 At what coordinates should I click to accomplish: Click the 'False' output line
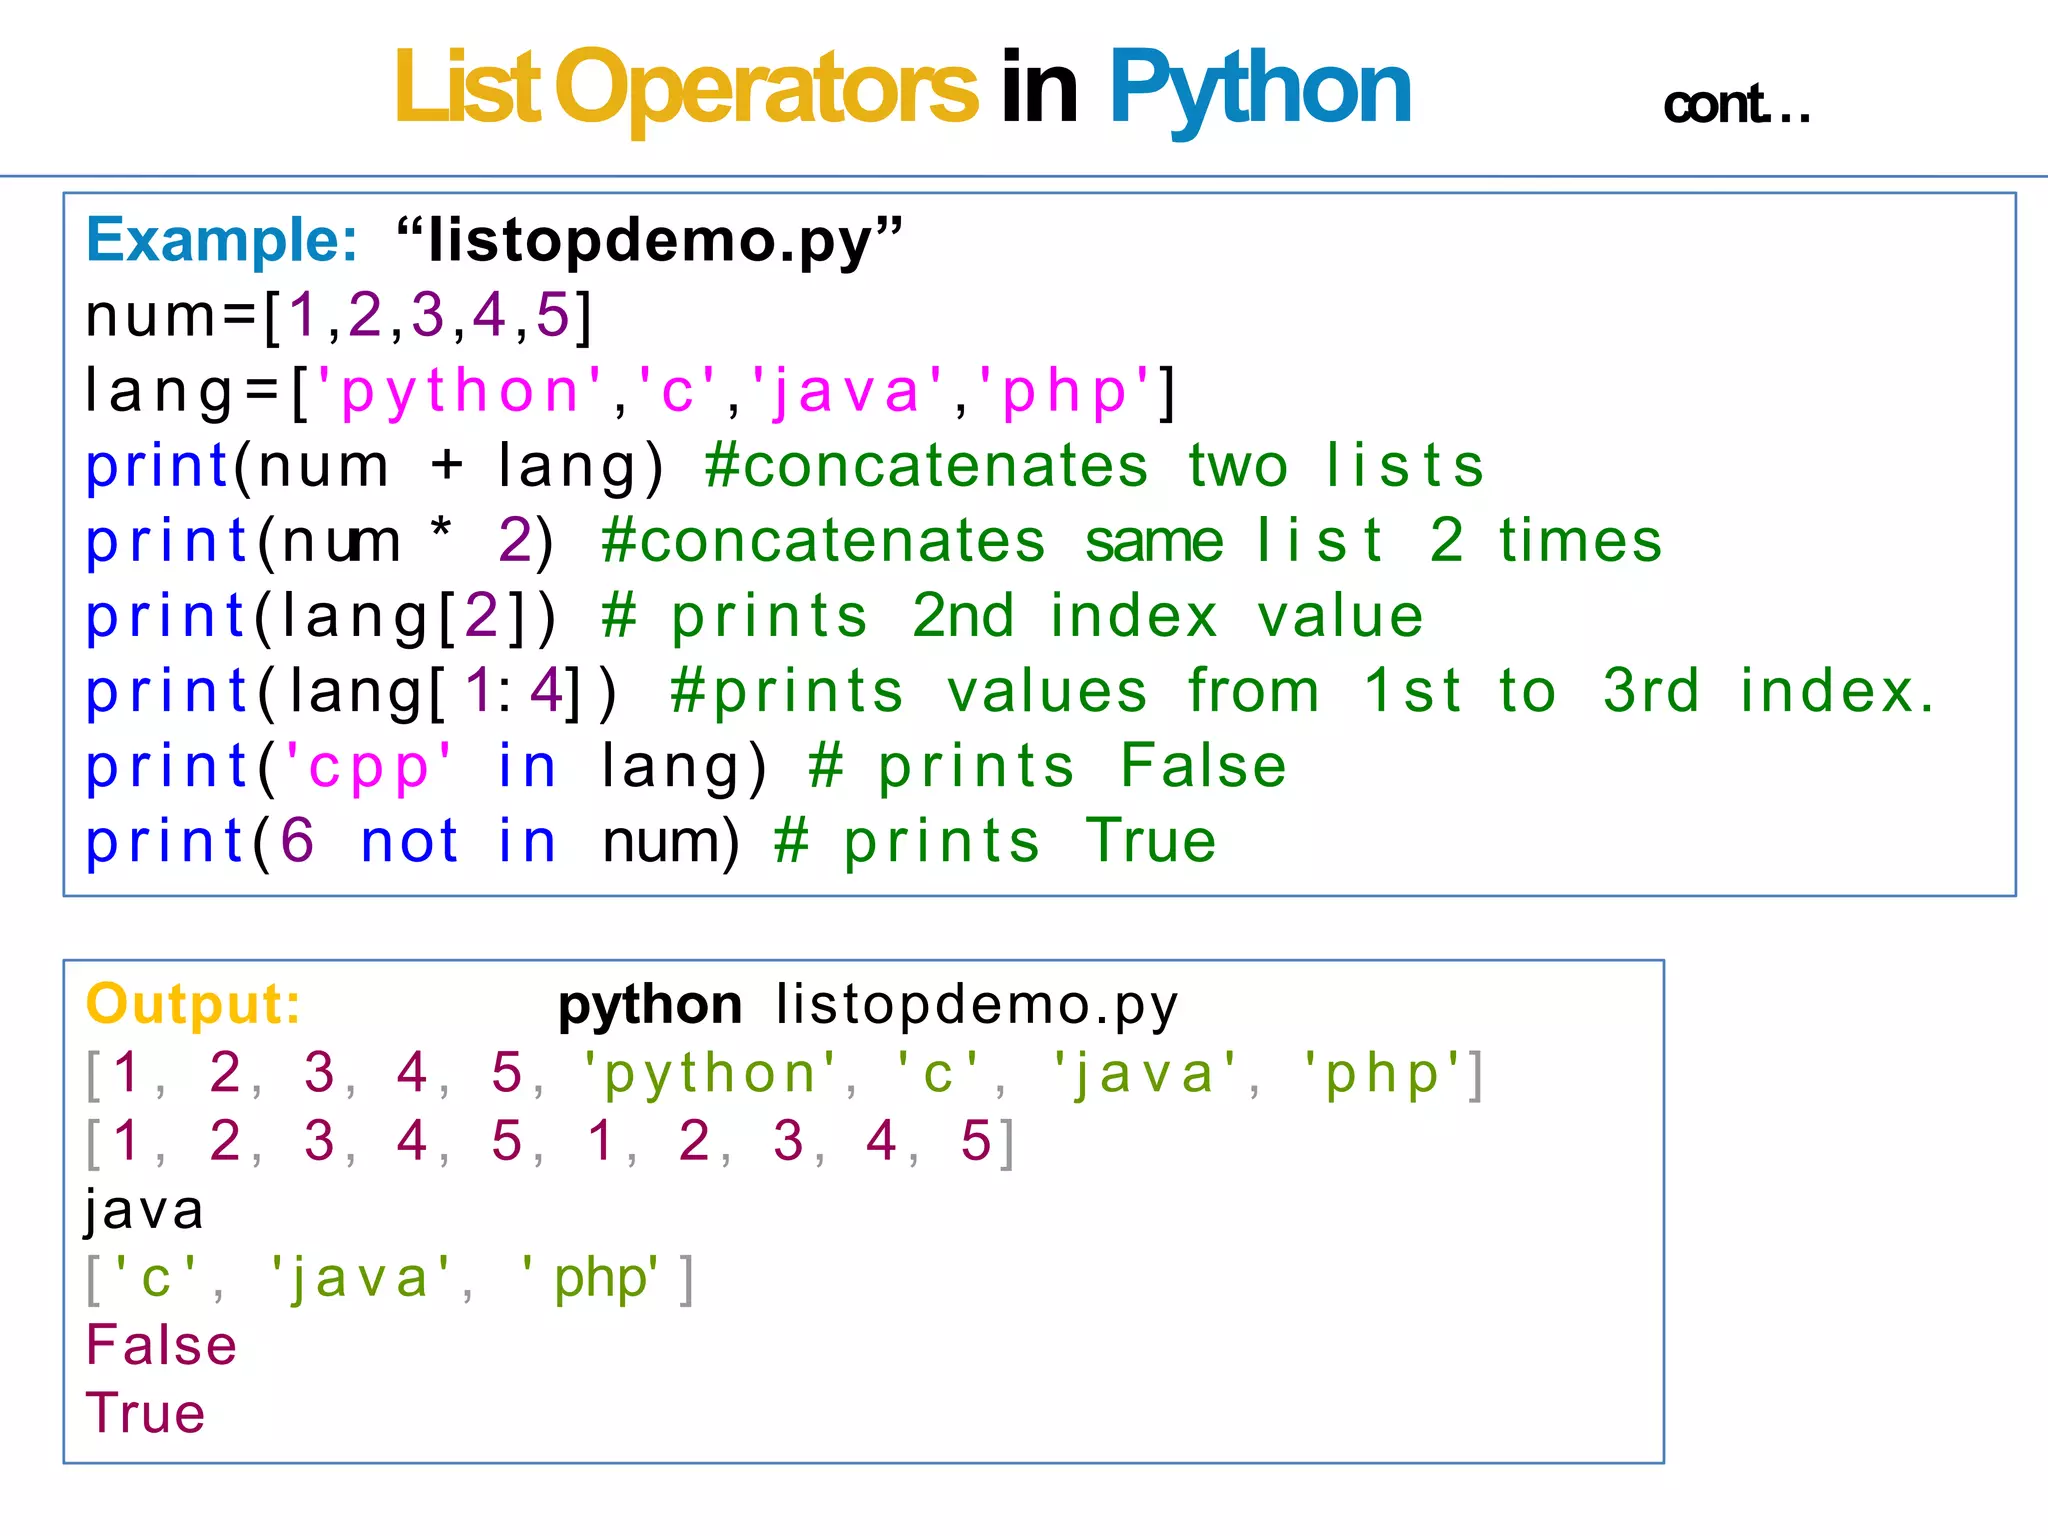(x=161, y=1345)
